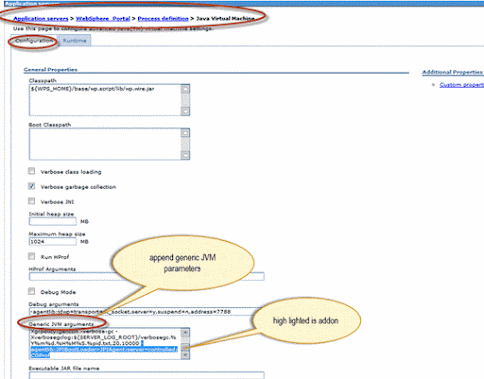Open Custom properties link
This screenshot has height=379, width=484.
(x=462, y=85)
